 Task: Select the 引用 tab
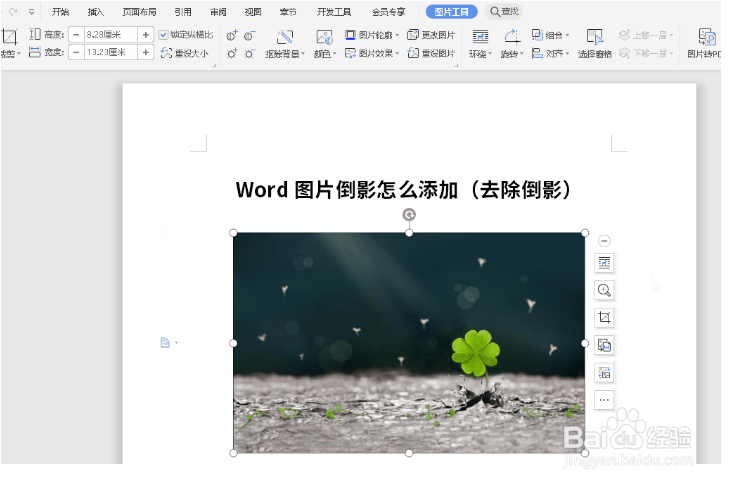pyautogui.click(x=183, y=12)
